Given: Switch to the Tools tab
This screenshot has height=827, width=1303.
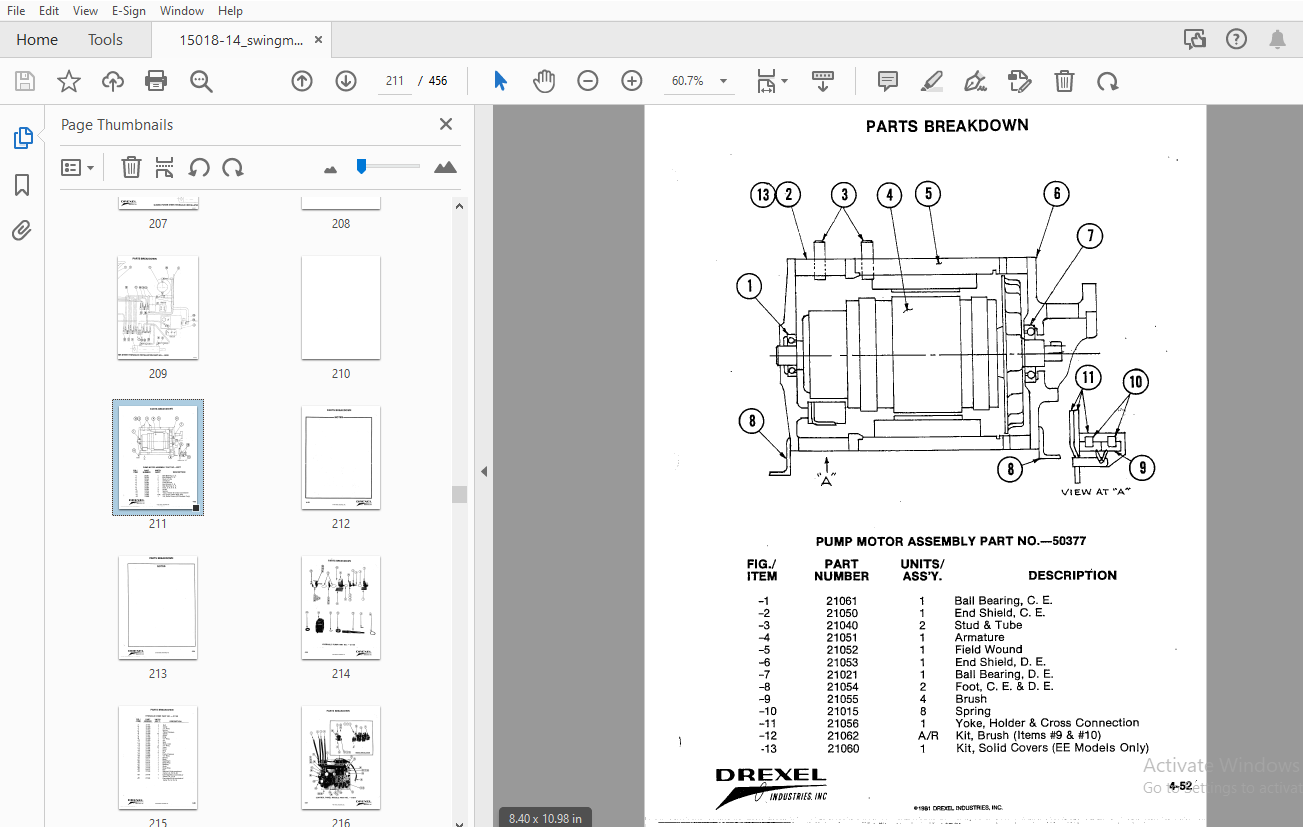Looking at the screenshot, I should coord(105,40).
